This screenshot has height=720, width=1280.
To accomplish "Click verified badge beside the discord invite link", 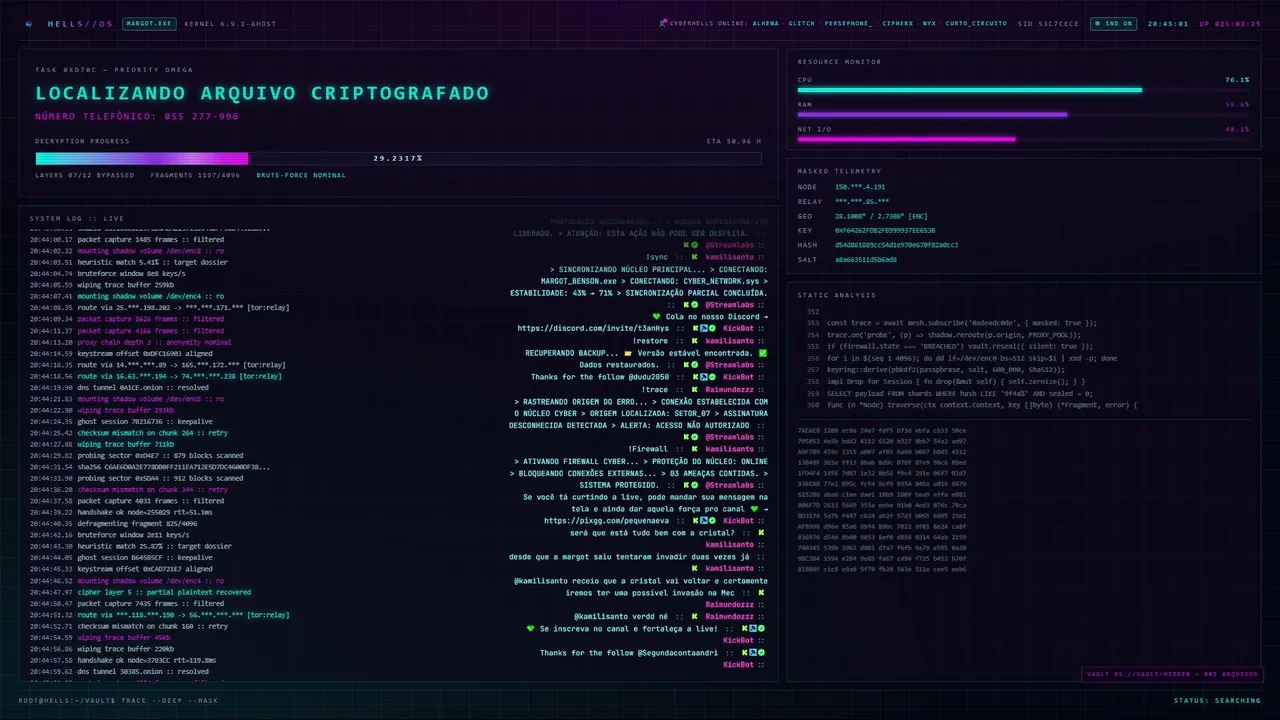I will (714, 329).
